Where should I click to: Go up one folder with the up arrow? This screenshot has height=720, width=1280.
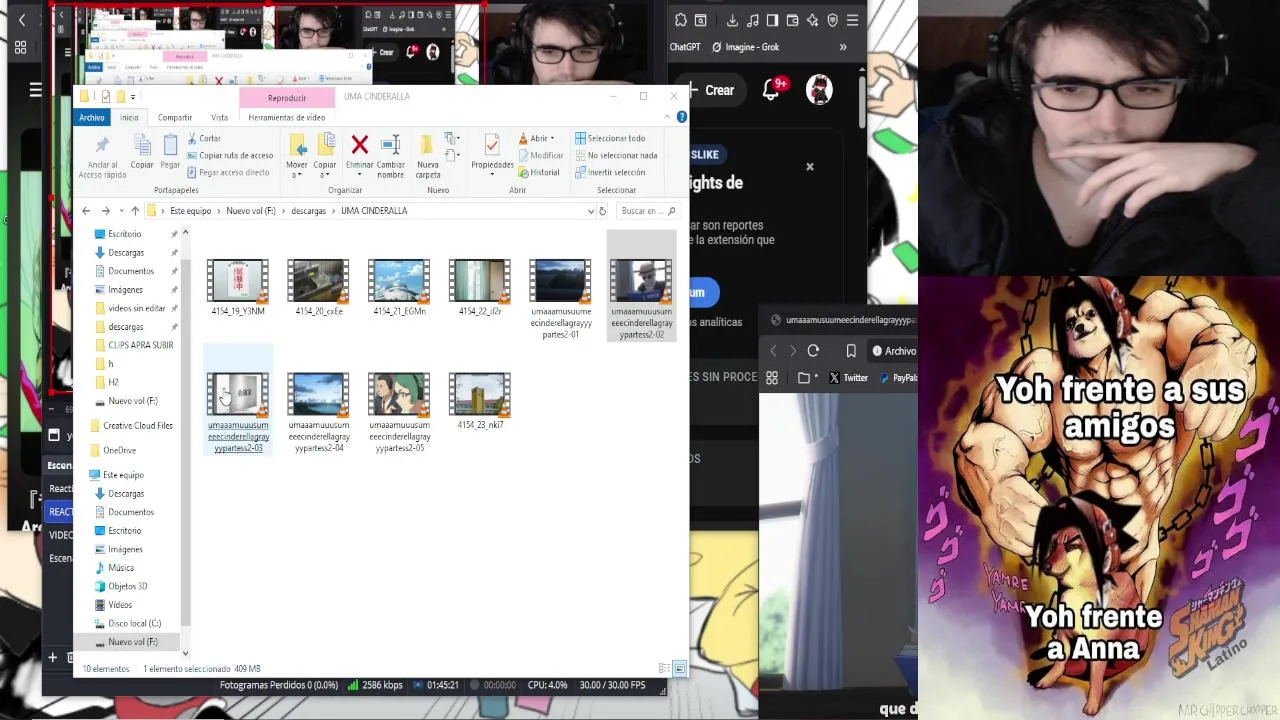(x=135, y=211)
